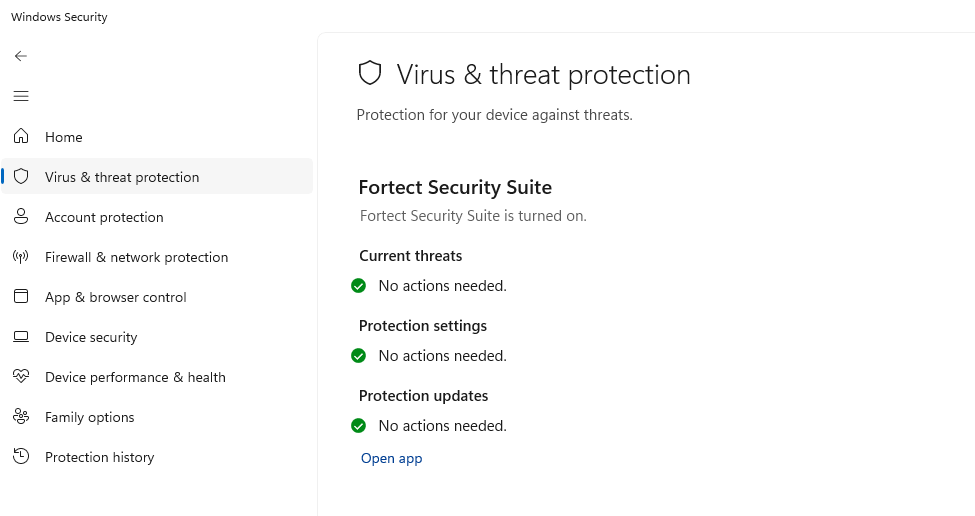The height and width of the screenshot is (516, 975).
Task: Click the back arrow icon
Action: 21,56
